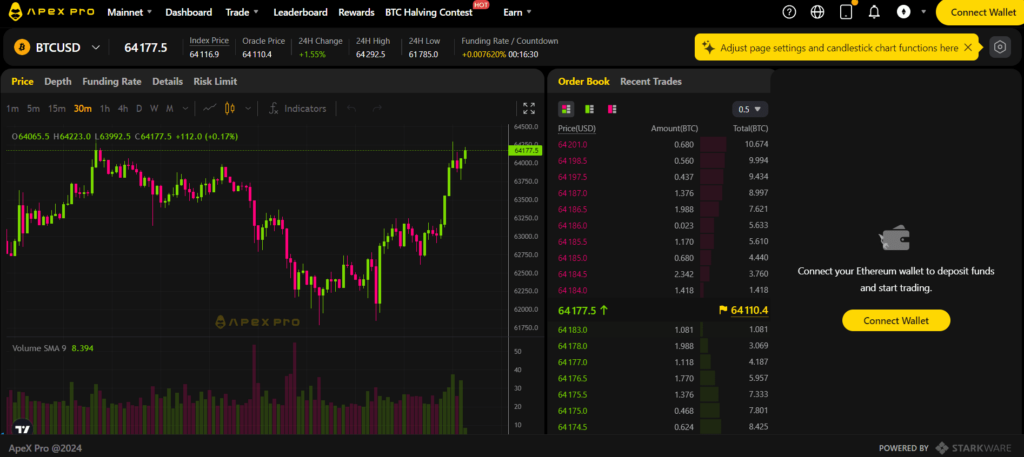Click ask price 64201.0 row

click(x=663, y=144)
